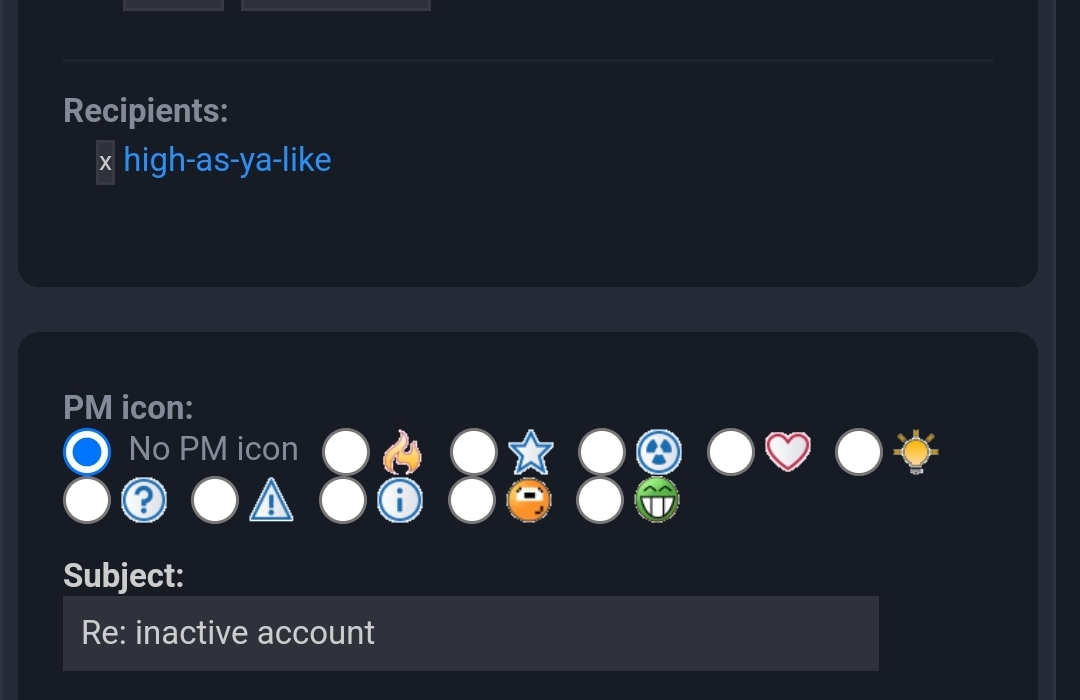Screen dimensions: 1080x700
Task: Click the flame PM icon image
Action: 402,452
